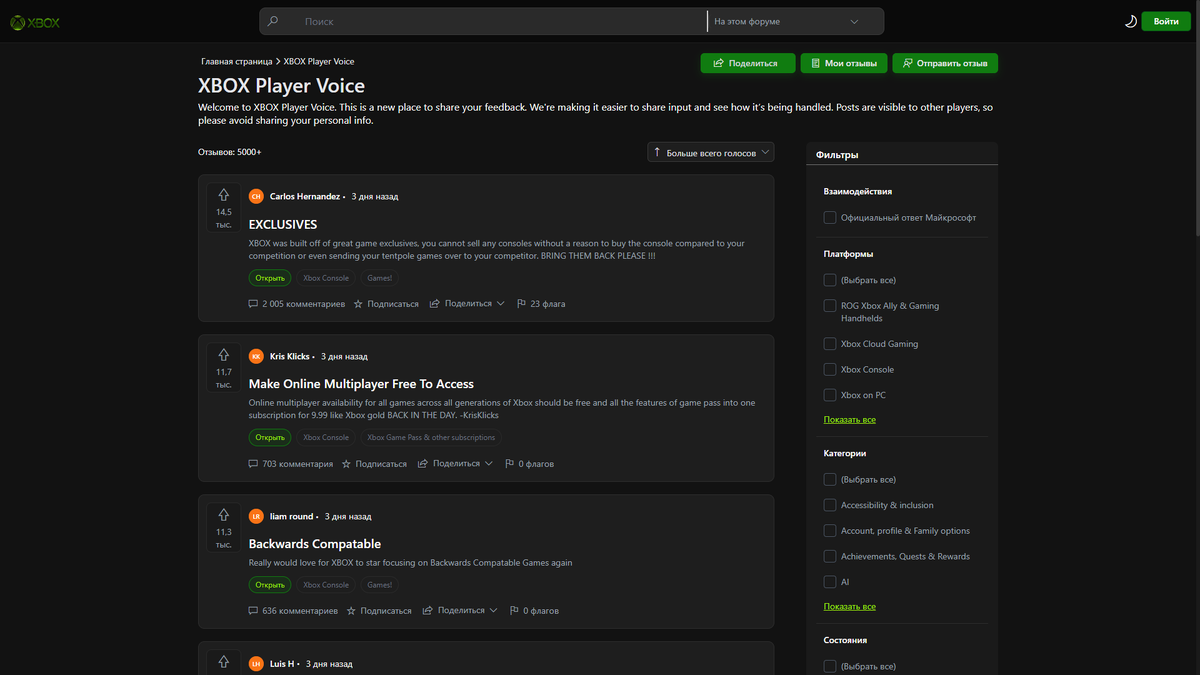Click the green Поделиться button
The width and height of the screenshot is (1200, 675).
click(747, 63)
